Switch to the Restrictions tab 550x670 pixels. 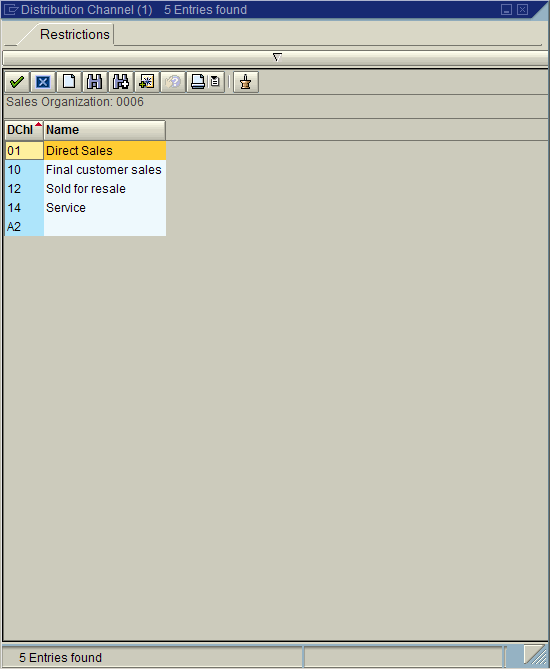[x=75, y=34]
